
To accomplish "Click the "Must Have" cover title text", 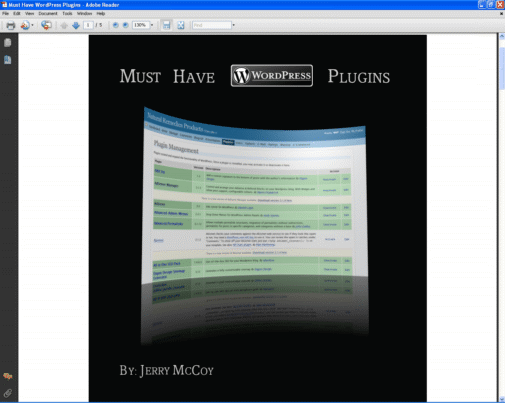I will (x=167, y=76).
